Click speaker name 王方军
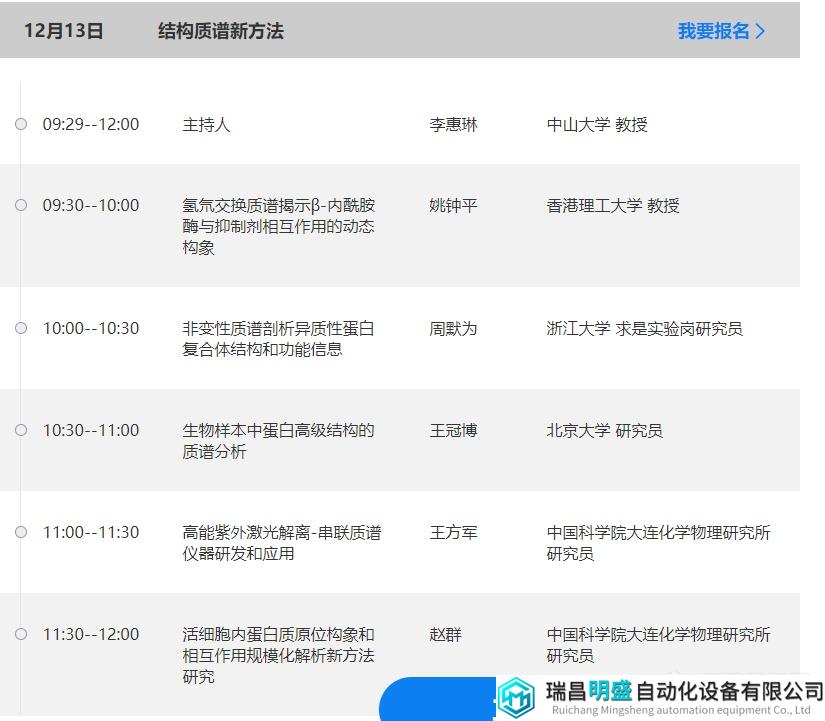This screenshot has width=825, height=721. (x=453, y=532)
